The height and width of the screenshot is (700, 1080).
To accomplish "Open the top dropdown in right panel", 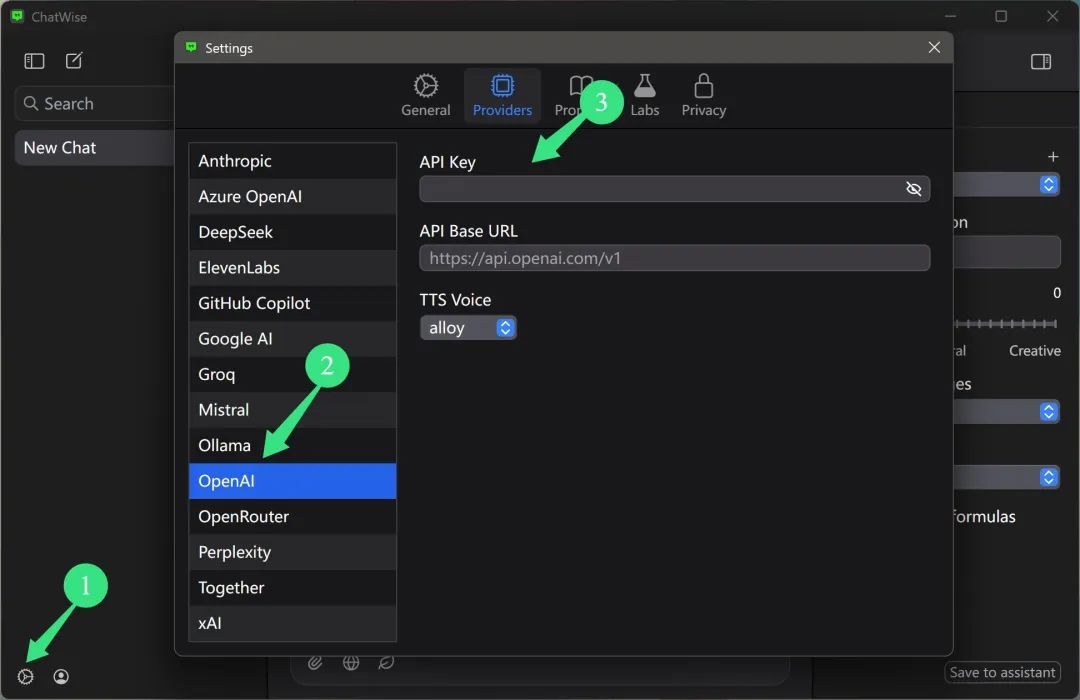I will 1006,185.
